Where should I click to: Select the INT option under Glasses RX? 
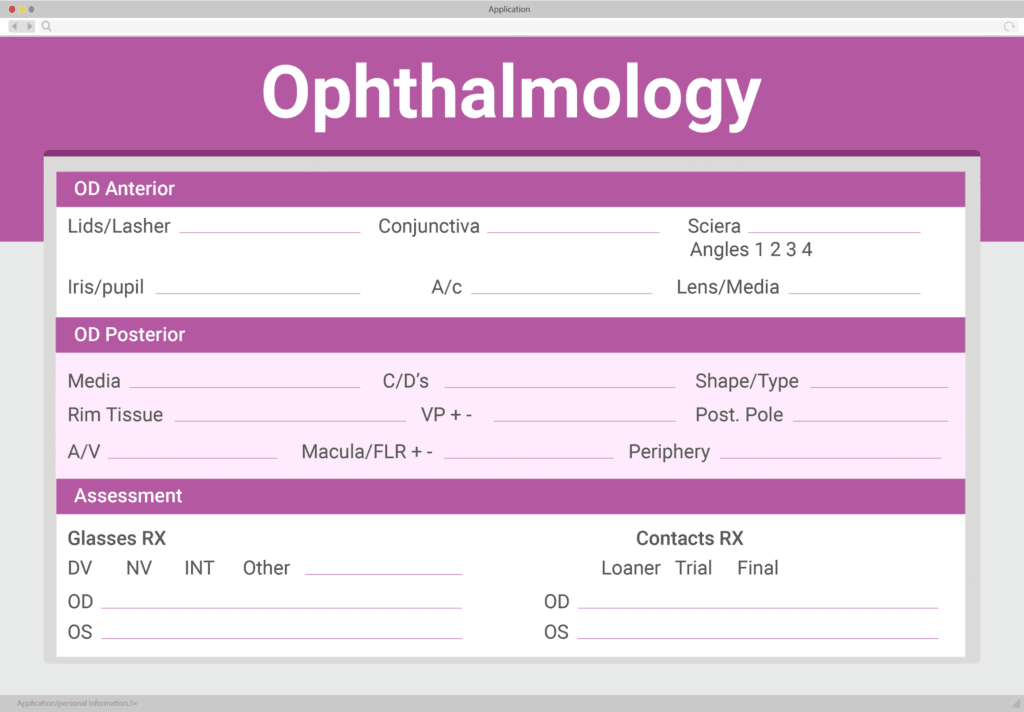pos(198,567)
